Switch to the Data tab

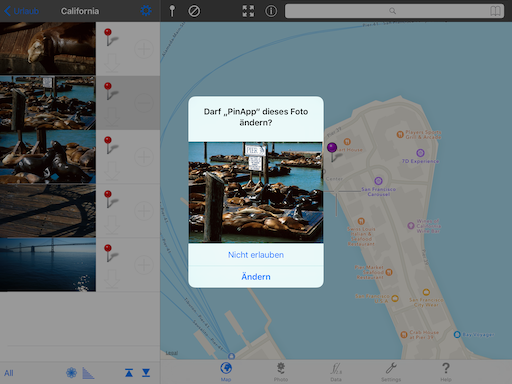tap(336, 372)
